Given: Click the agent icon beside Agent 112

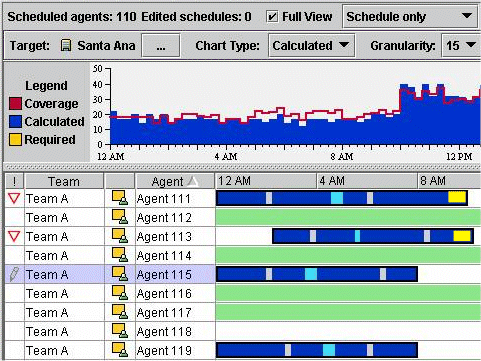Looking at the screenshot, I should coord(120,217).
